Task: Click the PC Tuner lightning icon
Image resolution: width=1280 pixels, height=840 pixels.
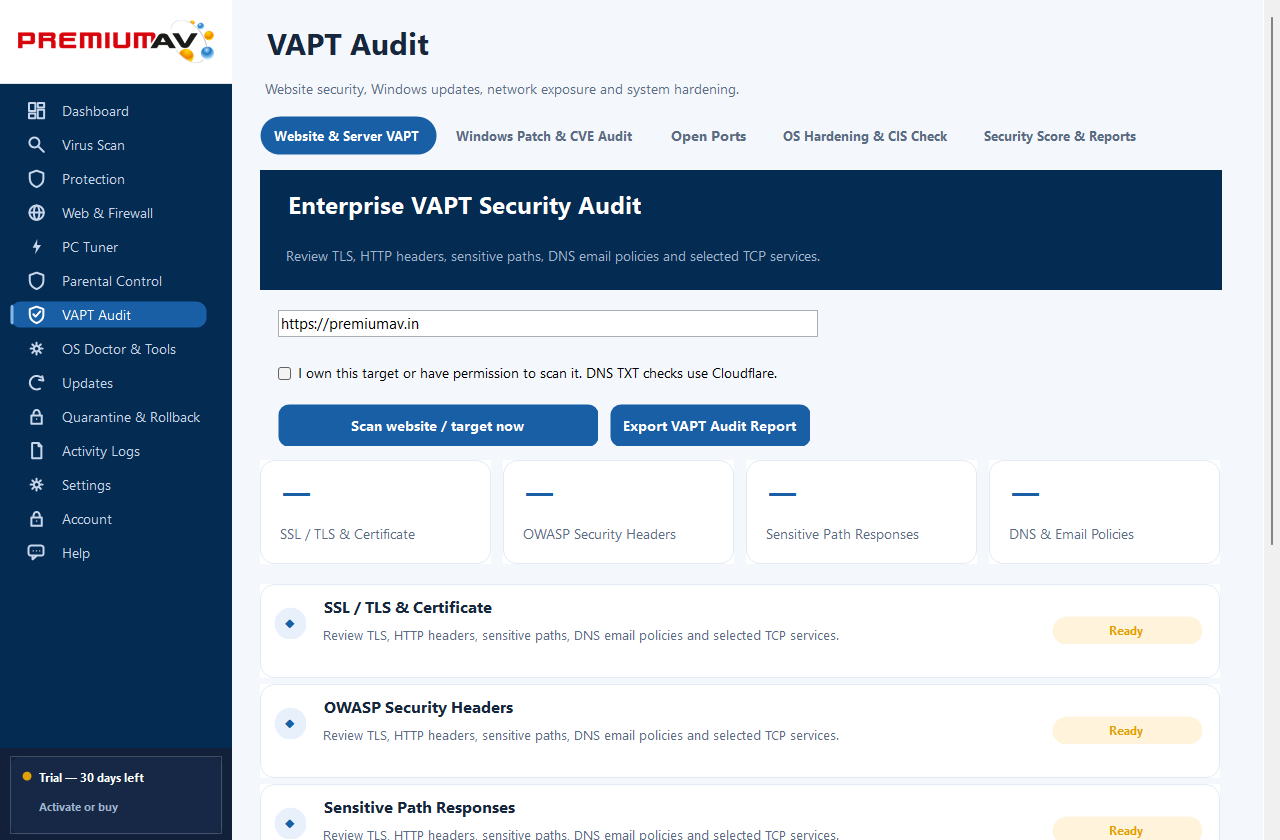Action: (x=37, y=247)
